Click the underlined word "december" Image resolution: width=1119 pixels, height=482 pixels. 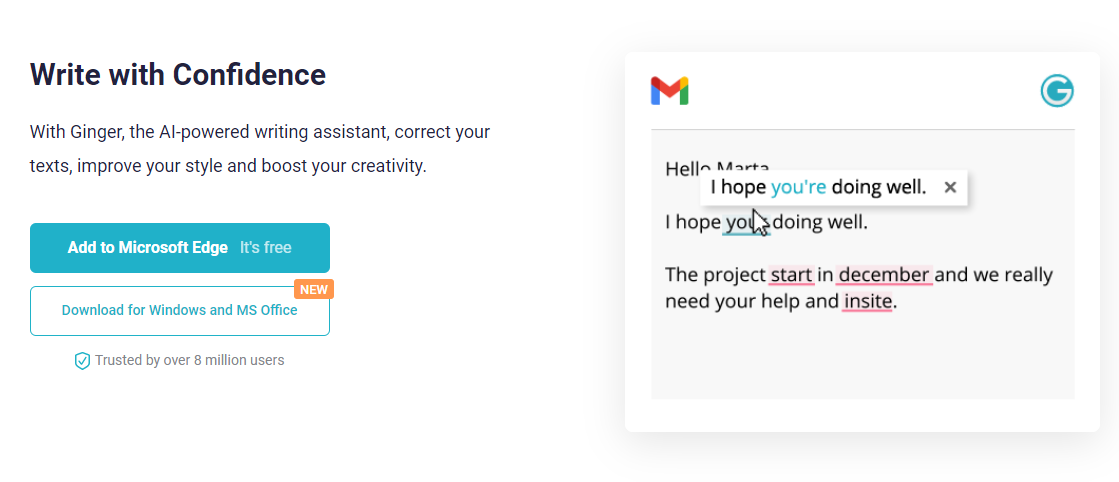884,275
